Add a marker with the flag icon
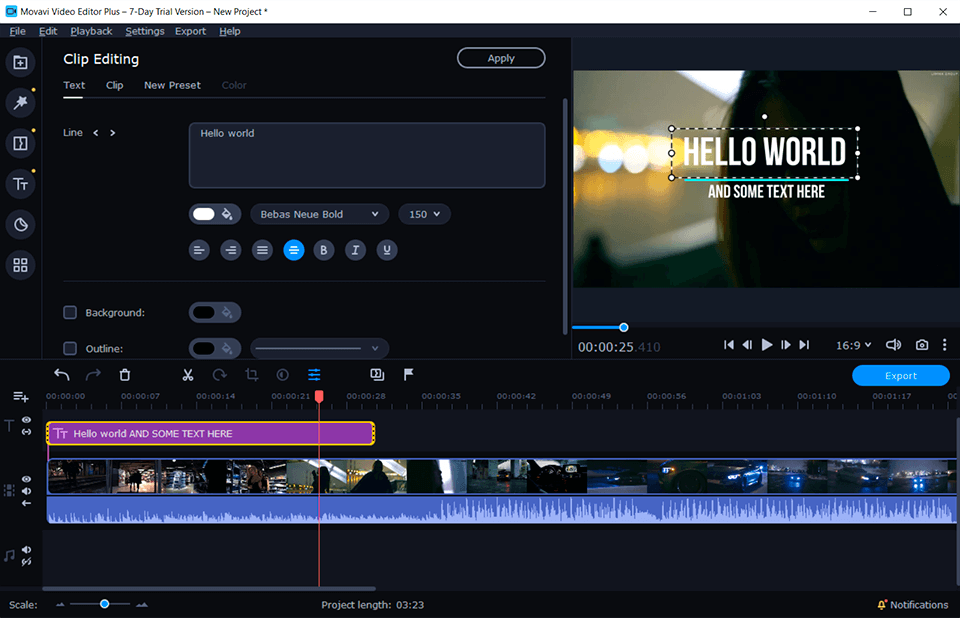The width and height of the screenshot is (960, 618). [x=408, y=374]
